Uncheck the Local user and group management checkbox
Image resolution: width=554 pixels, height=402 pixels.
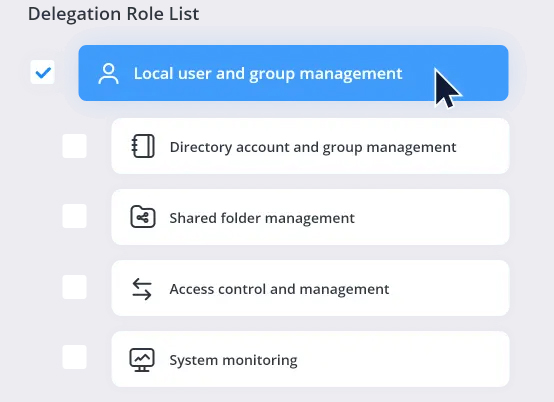[42, 72]
